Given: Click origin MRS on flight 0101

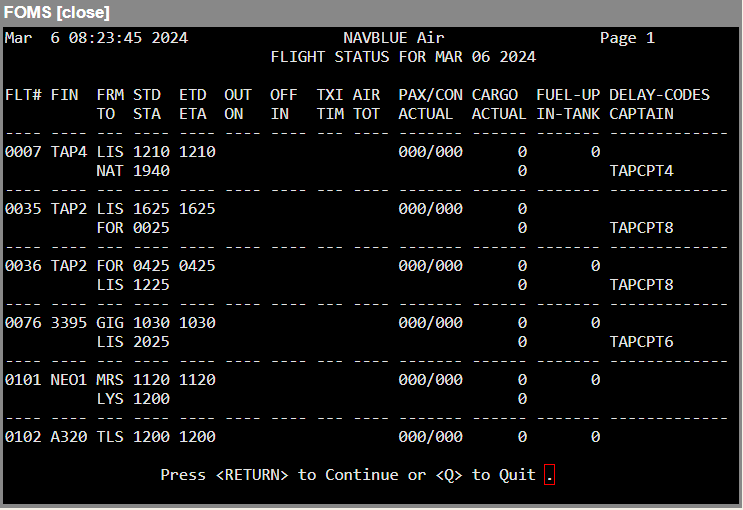Looking at the screenshot, I should tap(110, 380).
